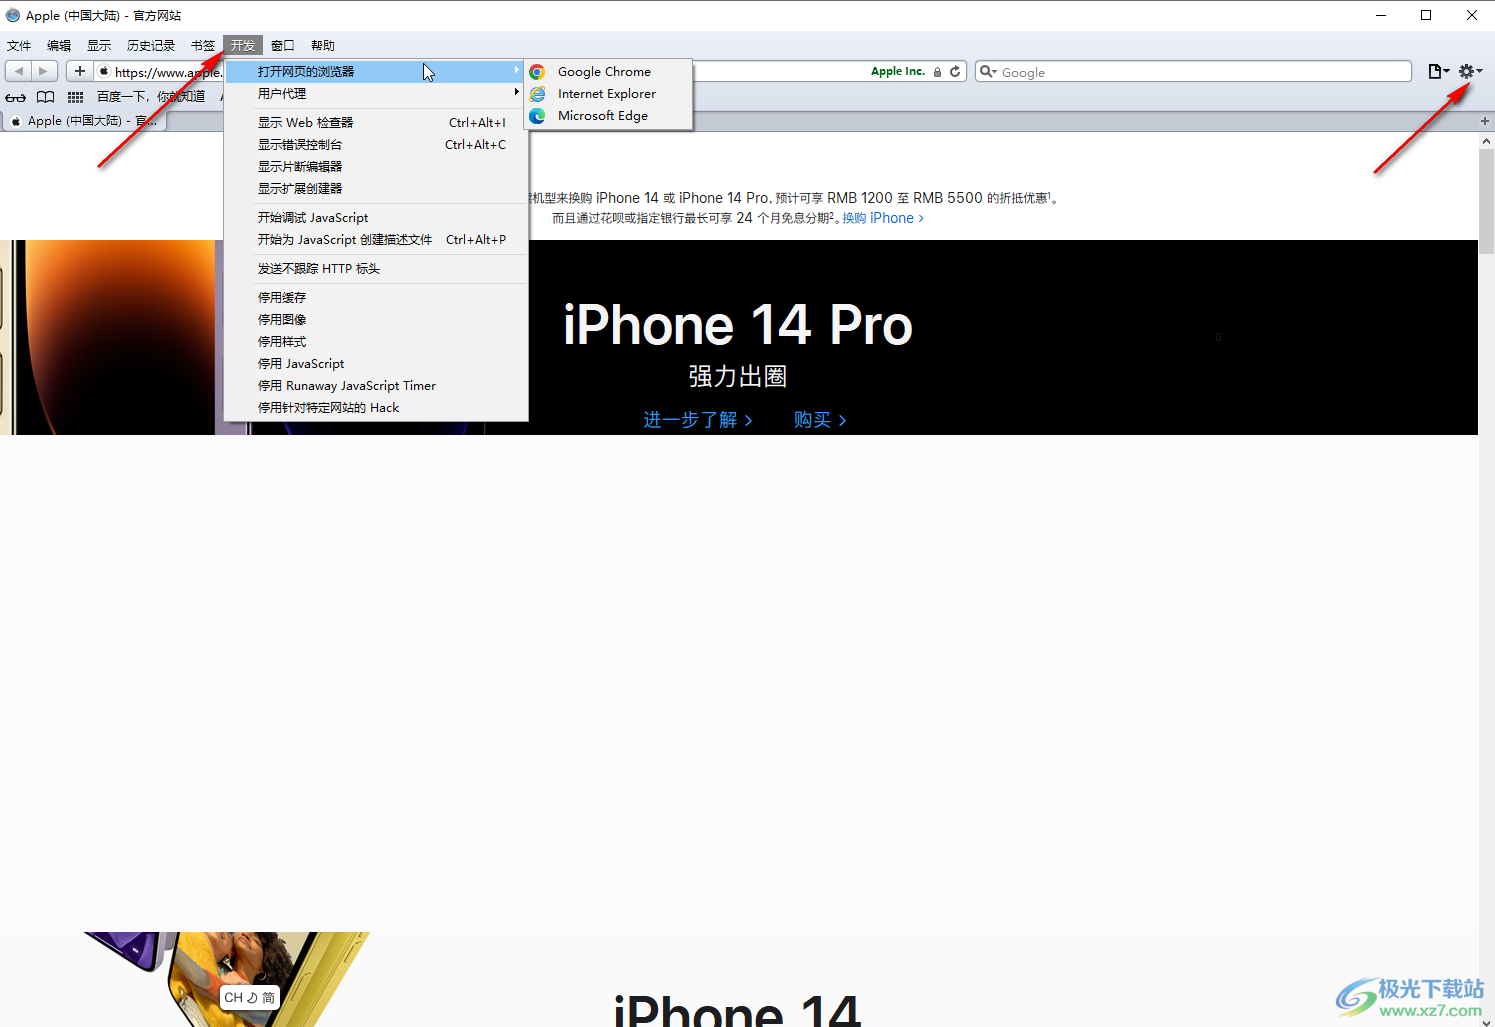Reload the page using refresh icon

click(955, 72)
